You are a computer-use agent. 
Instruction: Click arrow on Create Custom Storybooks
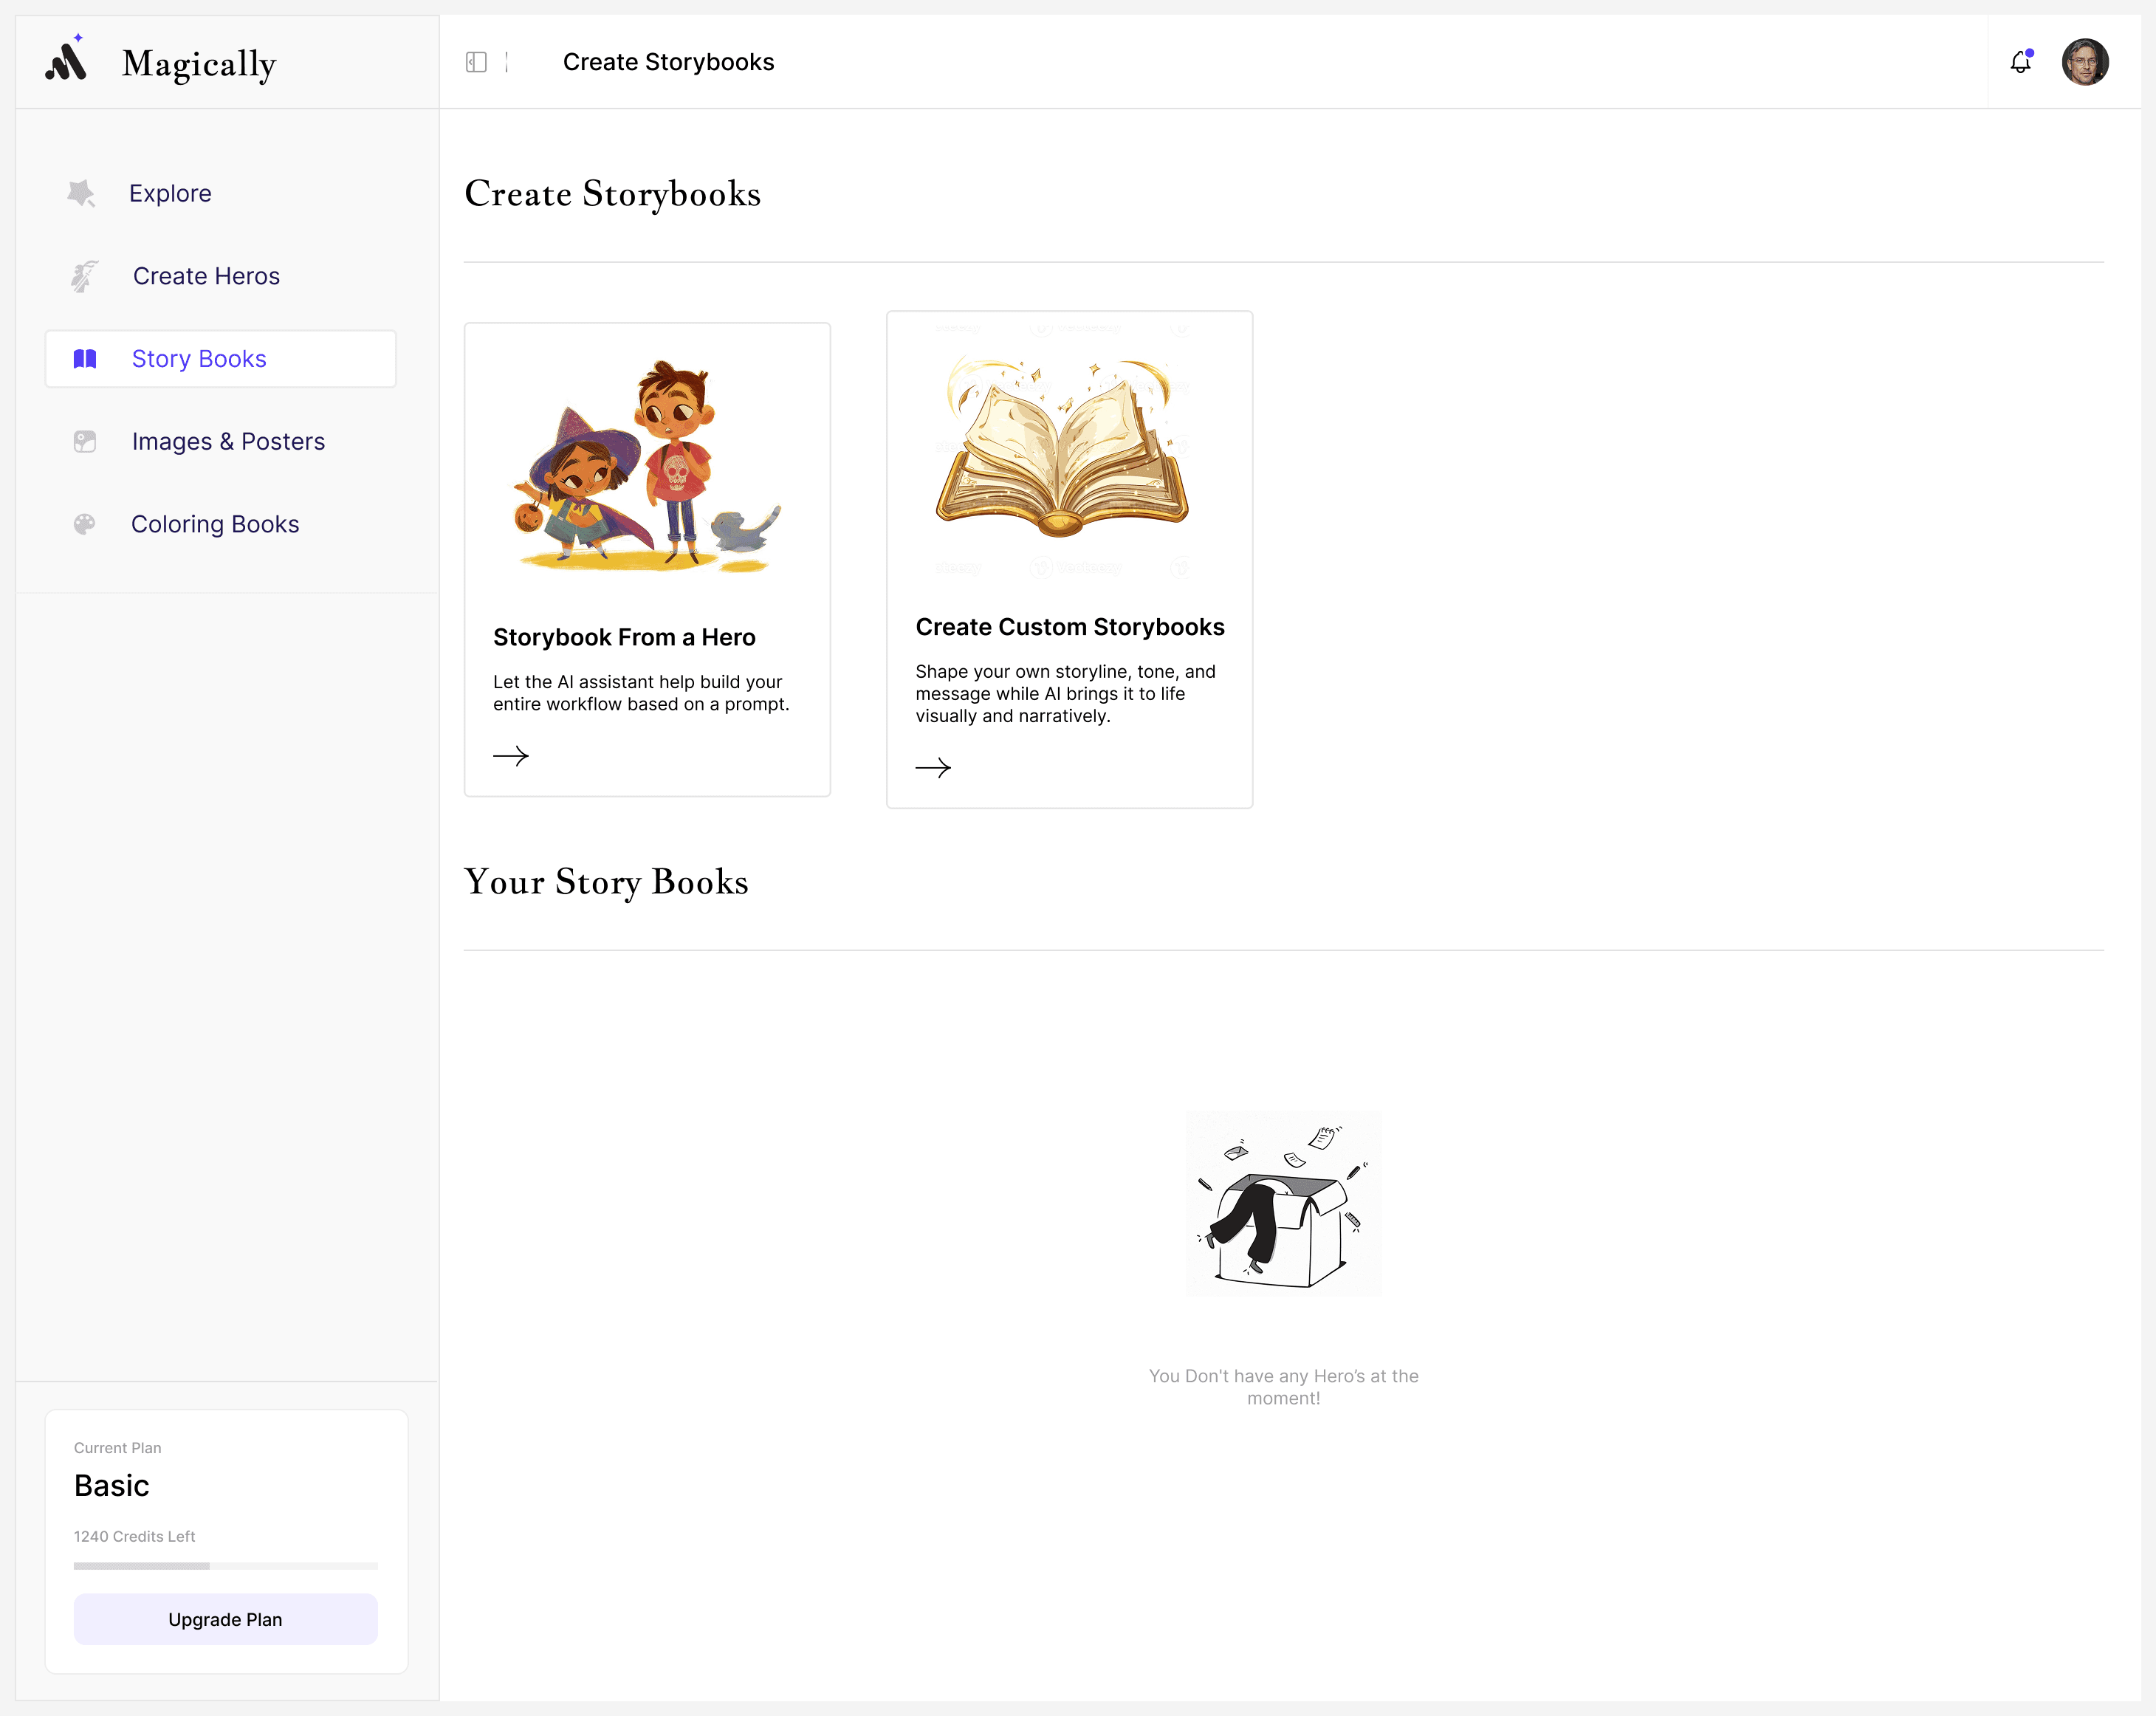point(933,768)
